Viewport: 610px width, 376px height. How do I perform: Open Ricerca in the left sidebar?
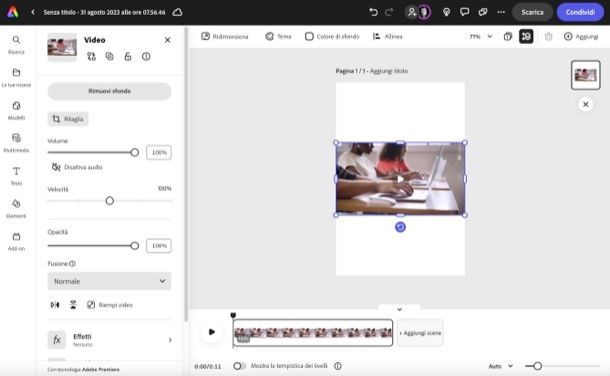16,45
